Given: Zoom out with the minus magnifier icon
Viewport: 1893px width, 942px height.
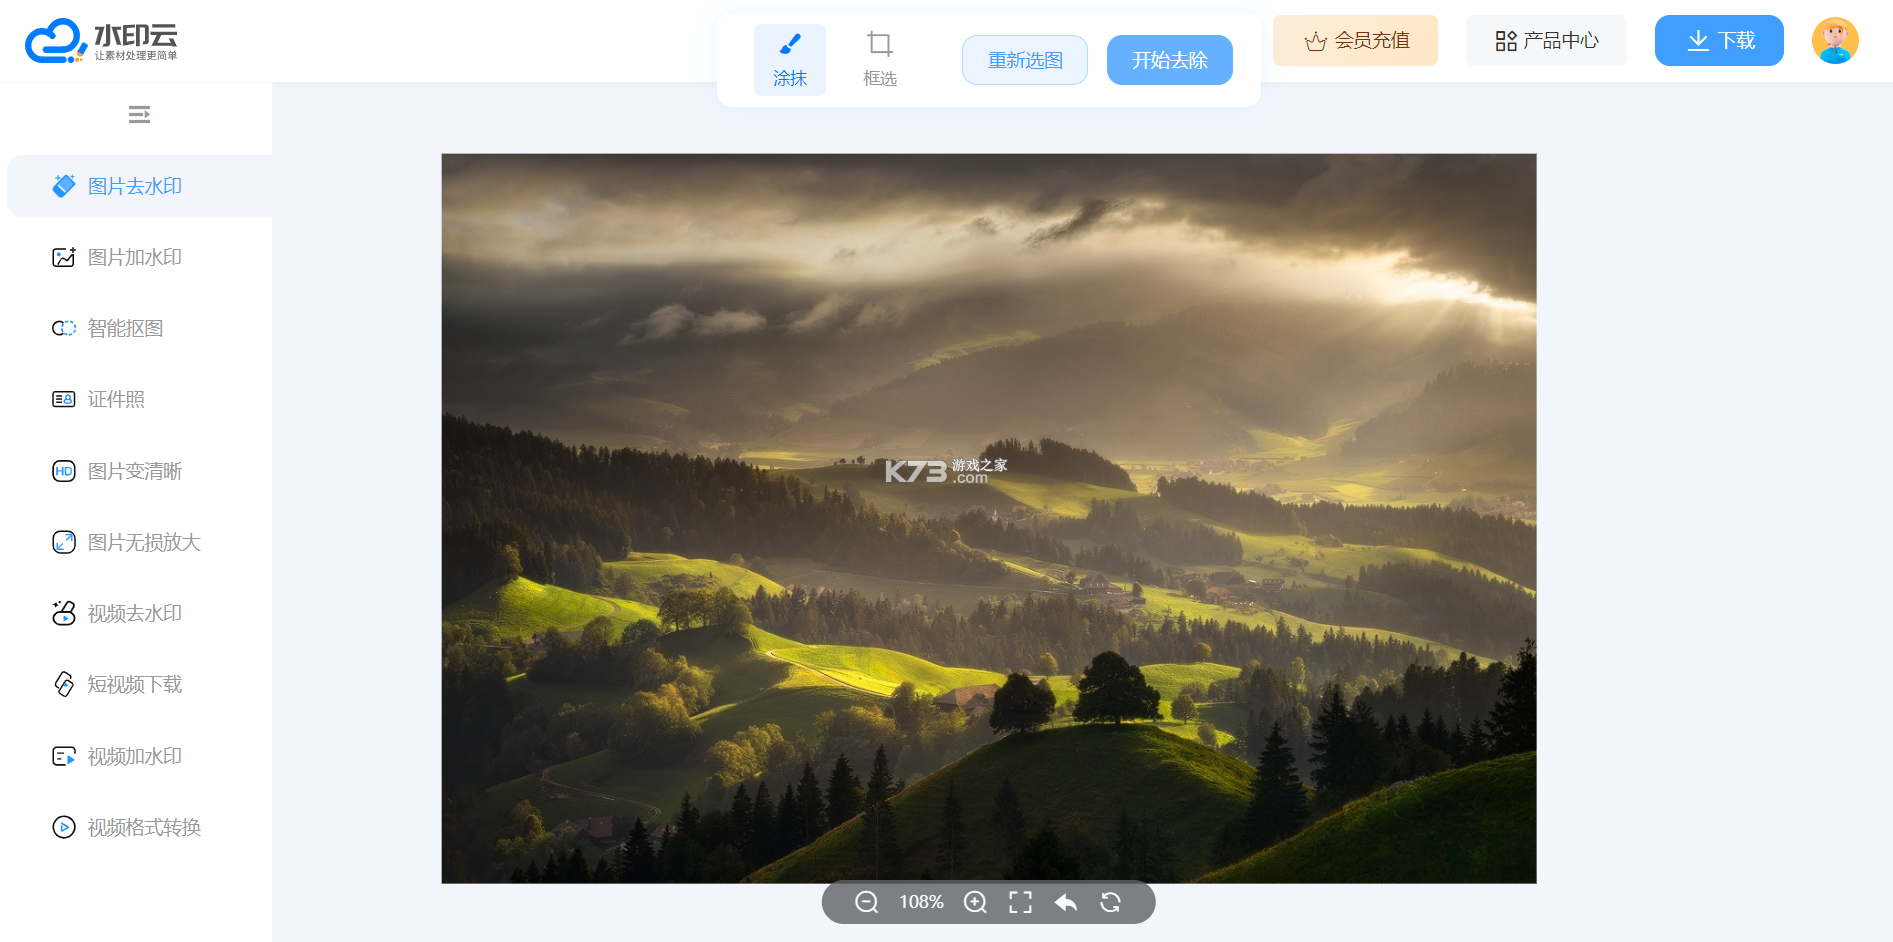Looking at the screenshot, I should [x=867, y=902].
